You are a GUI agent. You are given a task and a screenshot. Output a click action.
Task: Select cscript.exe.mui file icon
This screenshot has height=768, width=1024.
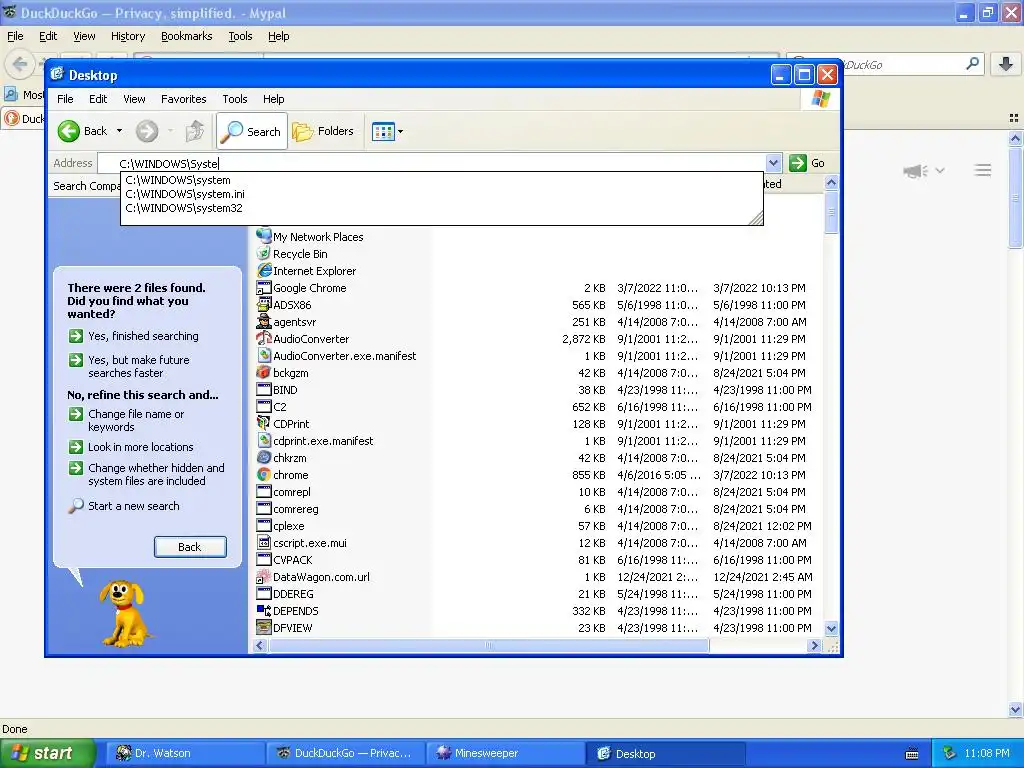click(x=263, y=542)
